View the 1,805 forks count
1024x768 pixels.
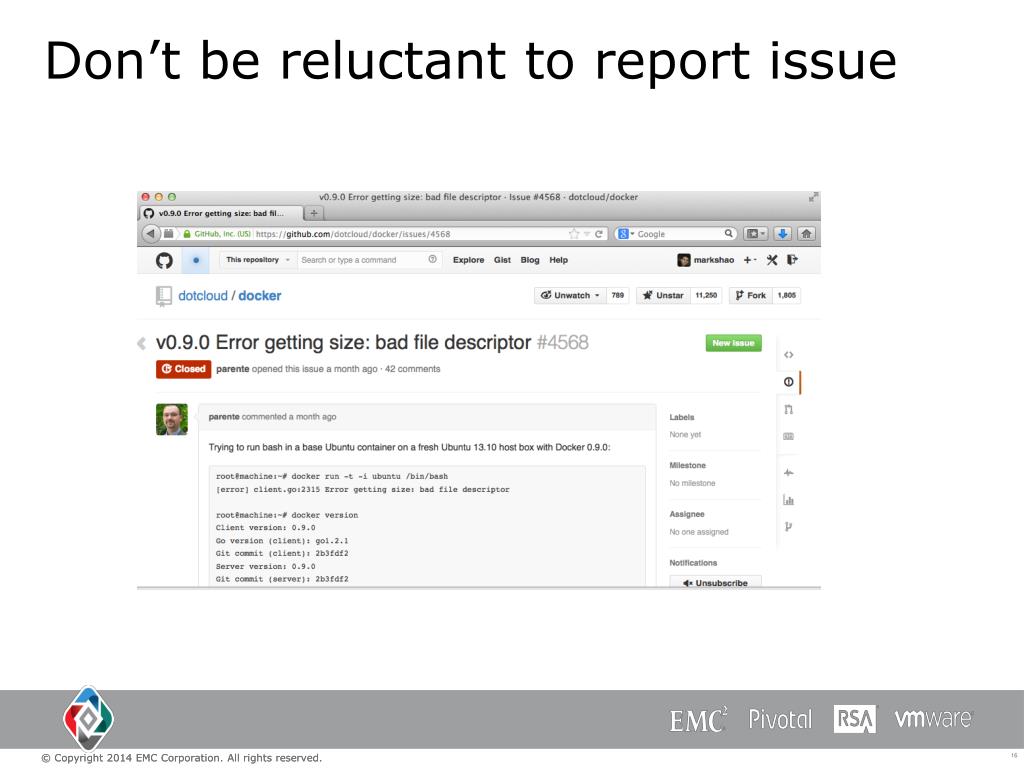pos(786,295)
